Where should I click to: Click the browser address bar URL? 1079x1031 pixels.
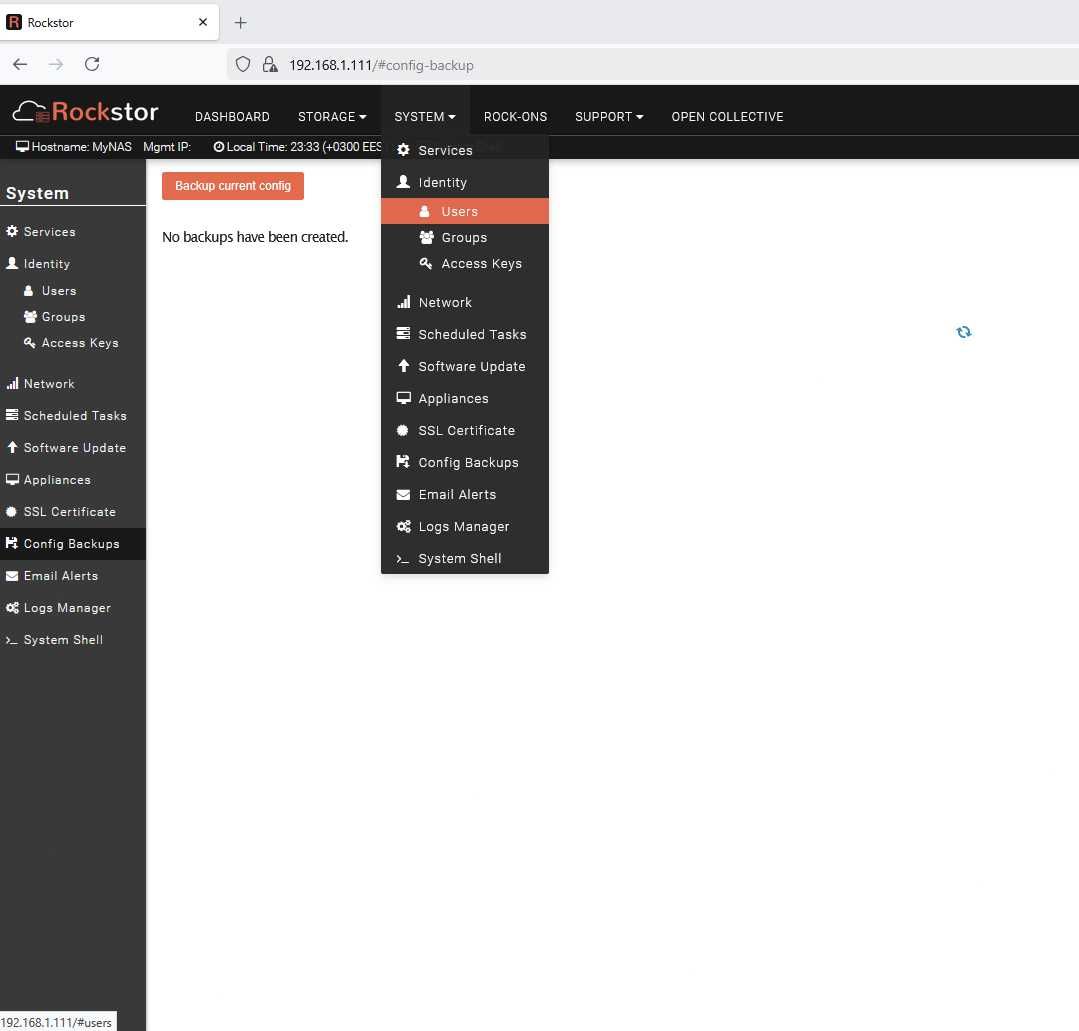coord(381,65)
